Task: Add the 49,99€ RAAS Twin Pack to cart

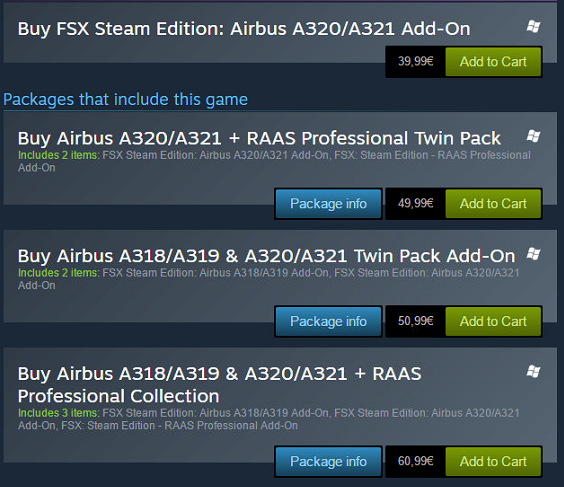Action: click(493, 204)
